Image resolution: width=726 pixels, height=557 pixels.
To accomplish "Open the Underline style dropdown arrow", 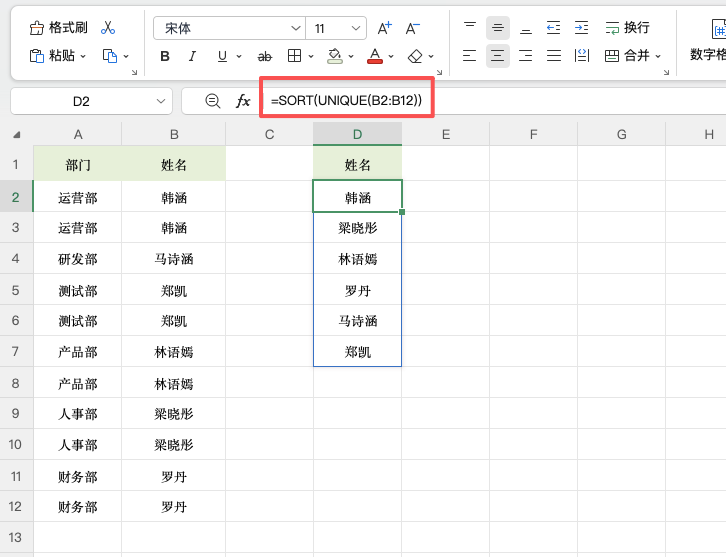I will pyautogui.click(x=239, y=56).
